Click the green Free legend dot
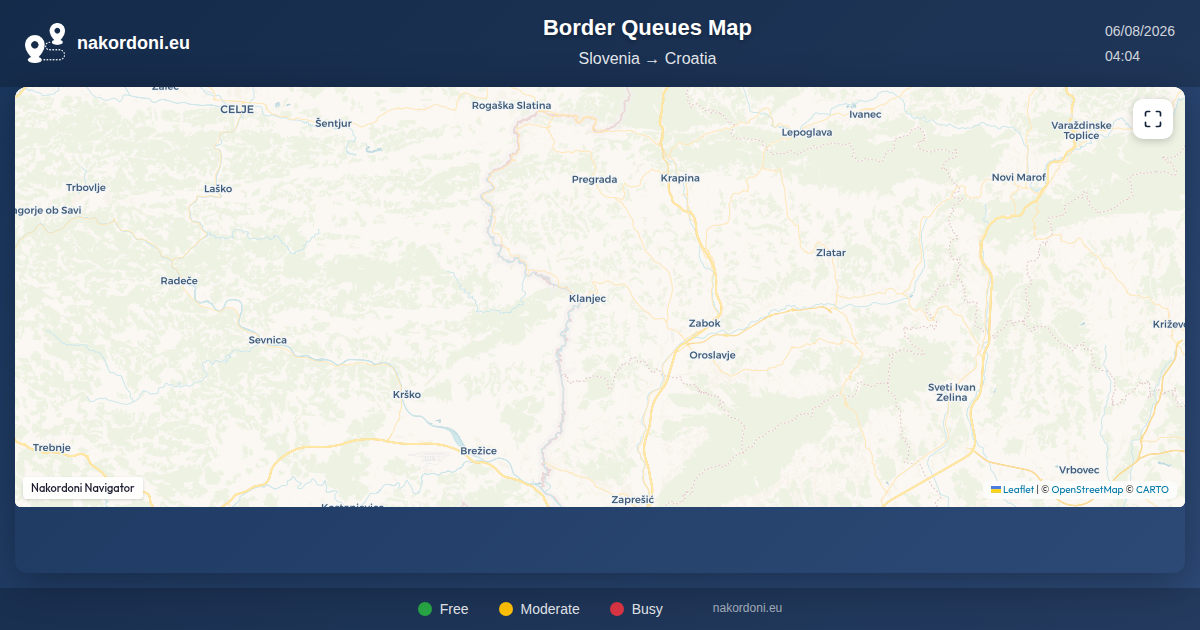Screen dimensions: 1200x630 click(x=425, y=609)
